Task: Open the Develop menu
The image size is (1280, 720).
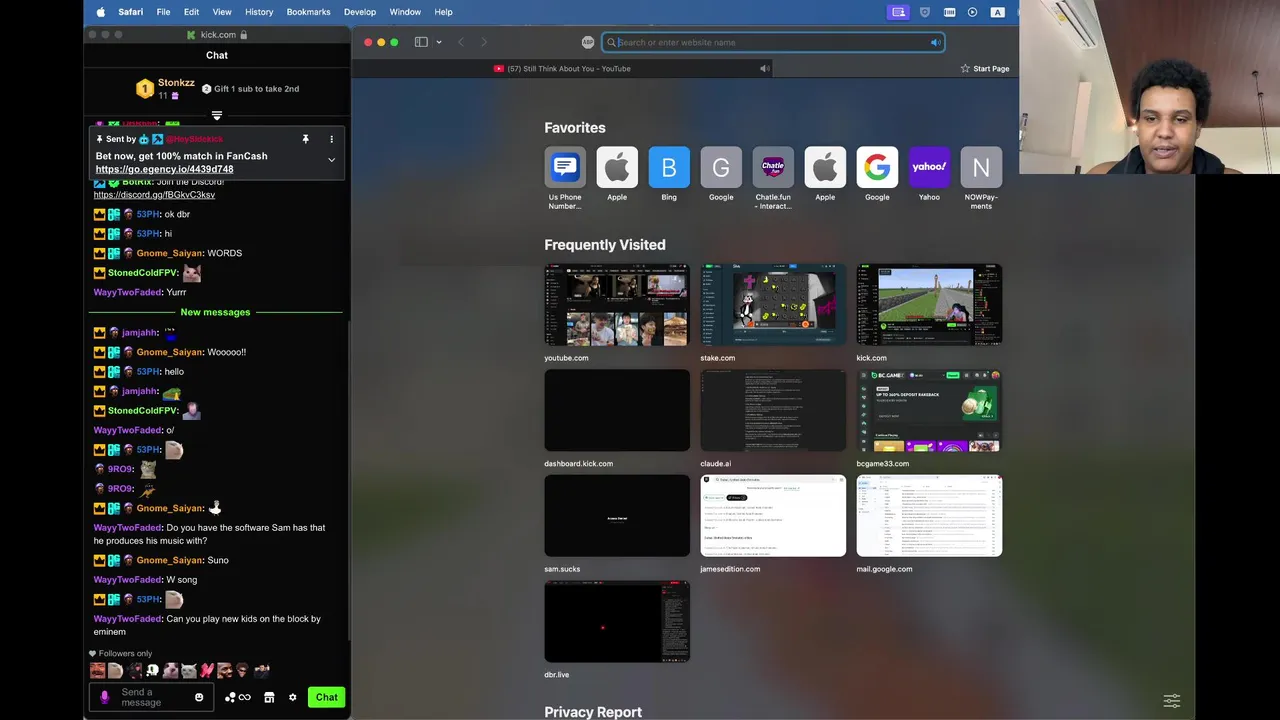Action: 360,12
